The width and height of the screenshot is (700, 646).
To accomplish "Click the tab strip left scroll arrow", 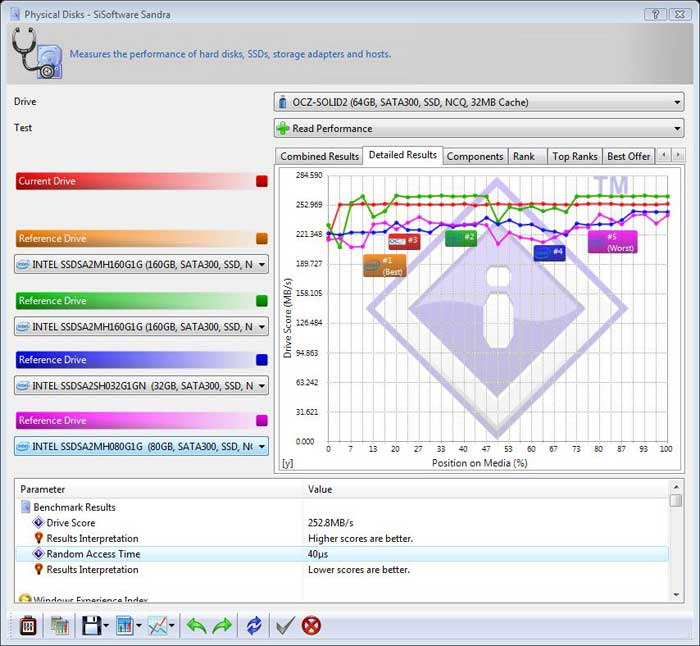I will point(664,154).
